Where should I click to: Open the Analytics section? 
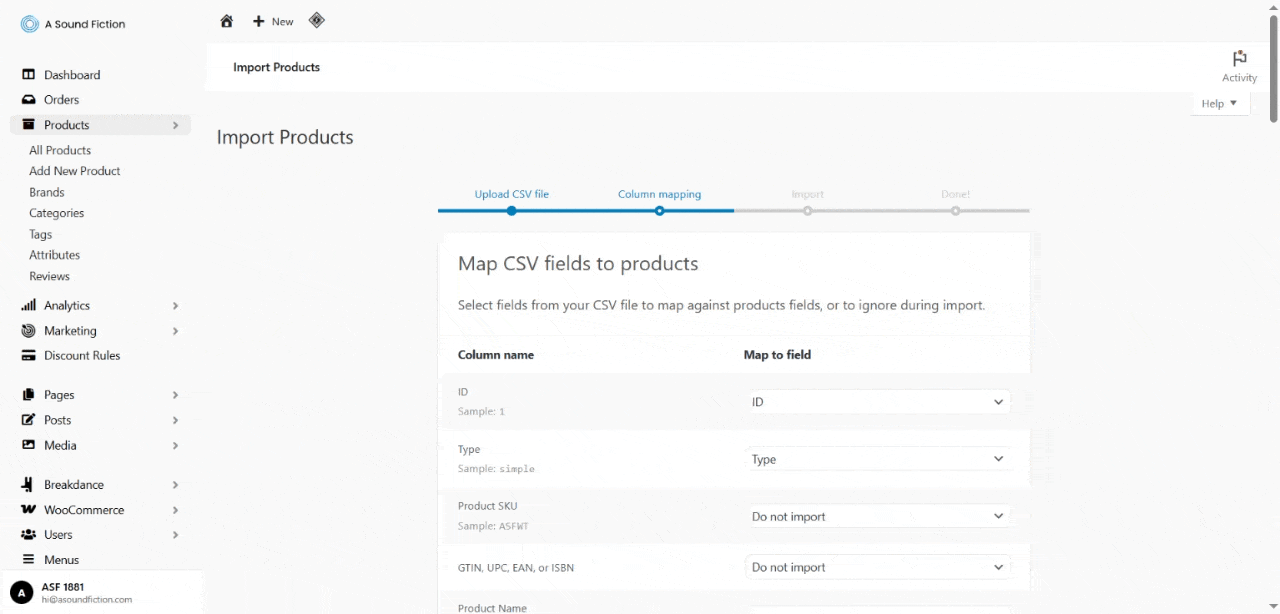click(x=66, y=305)
